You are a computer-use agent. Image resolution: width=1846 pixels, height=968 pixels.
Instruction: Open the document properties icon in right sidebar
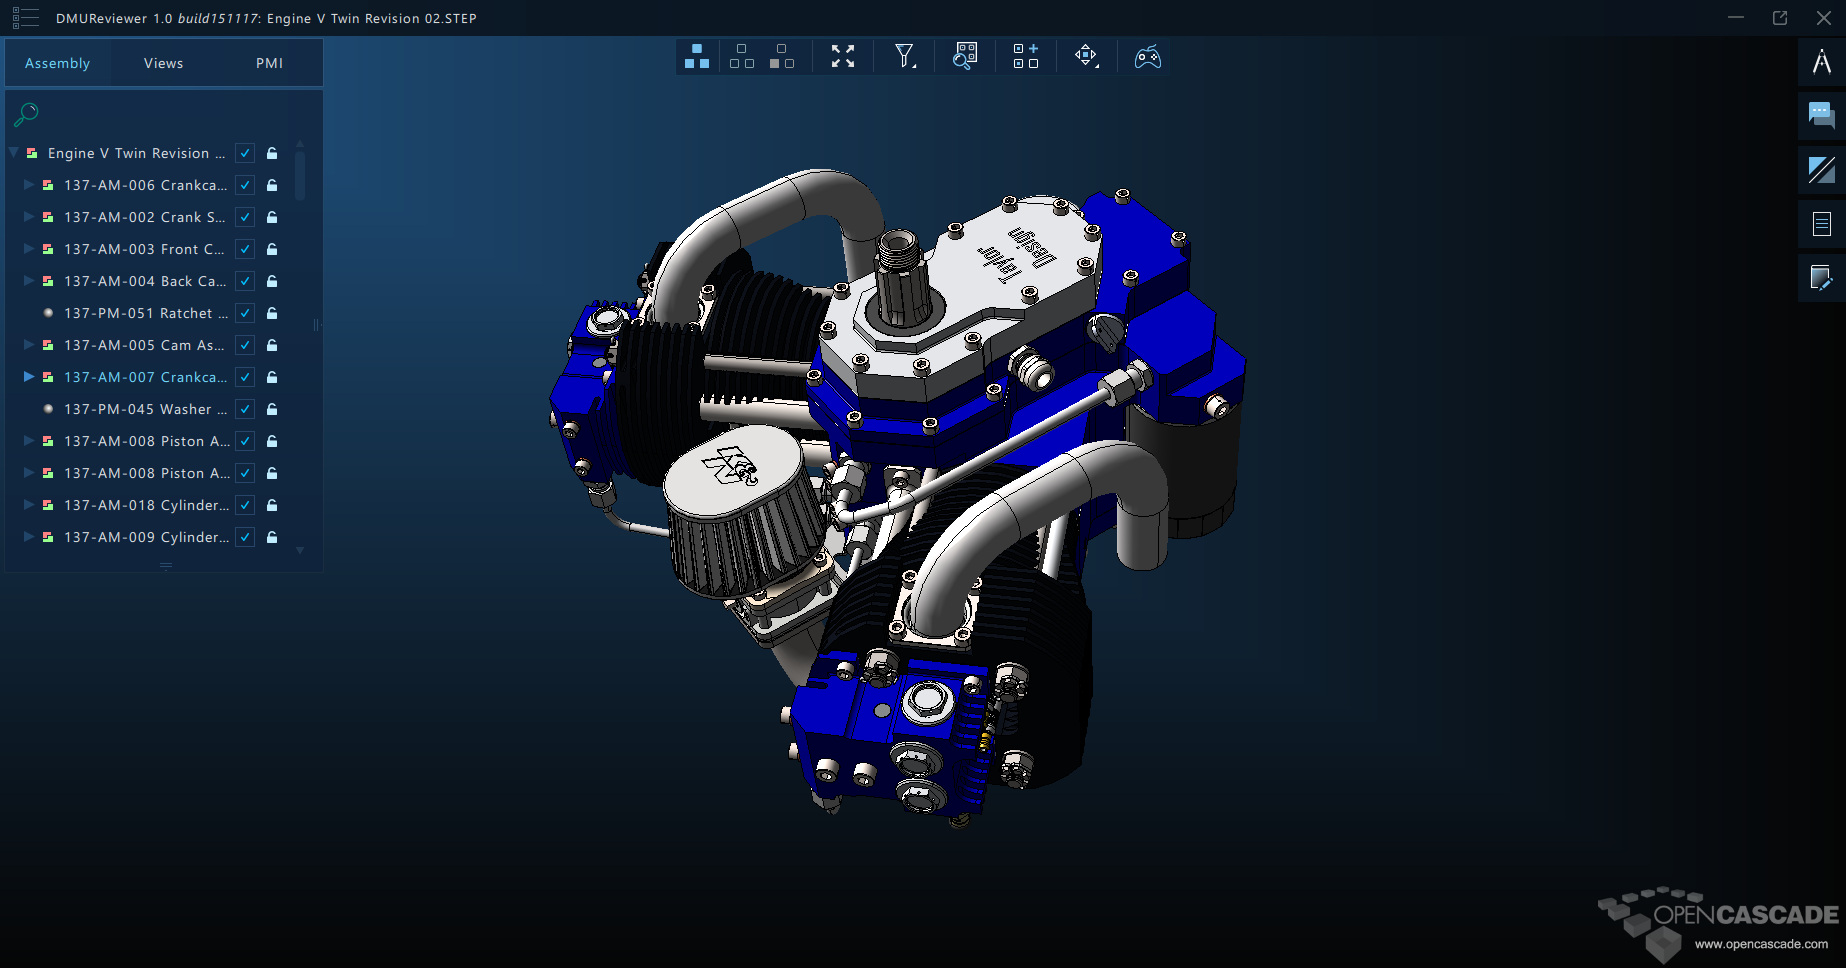tap(1821, 224)
